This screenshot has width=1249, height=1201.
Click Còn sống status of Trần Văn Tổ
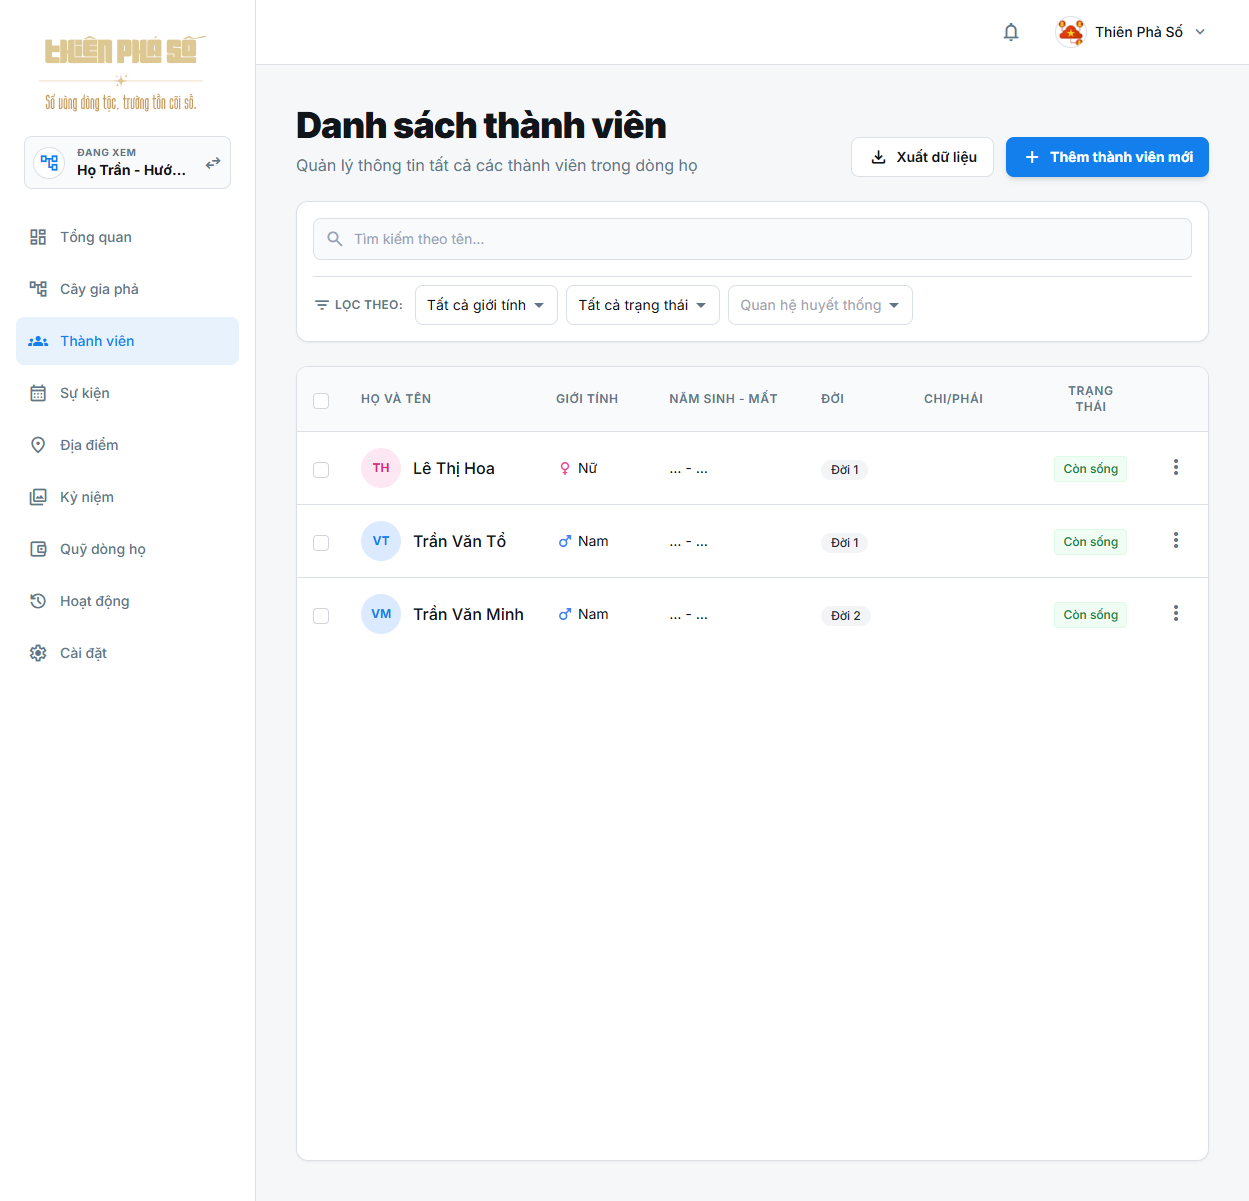[1090, 542]
